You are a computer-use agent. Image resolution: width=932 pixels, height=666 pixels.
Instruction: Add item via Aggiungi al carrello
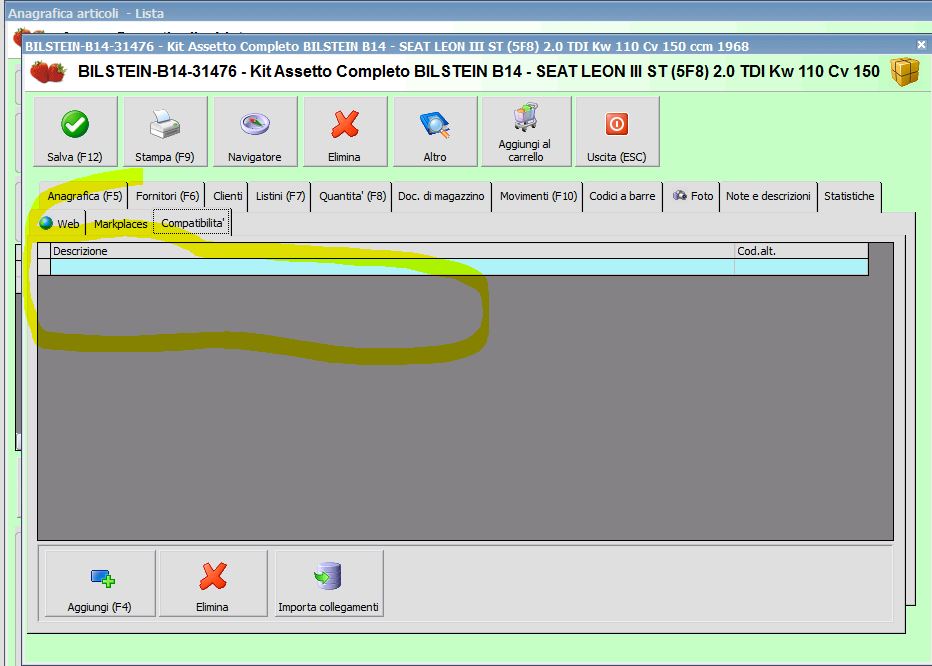point(526,131)
